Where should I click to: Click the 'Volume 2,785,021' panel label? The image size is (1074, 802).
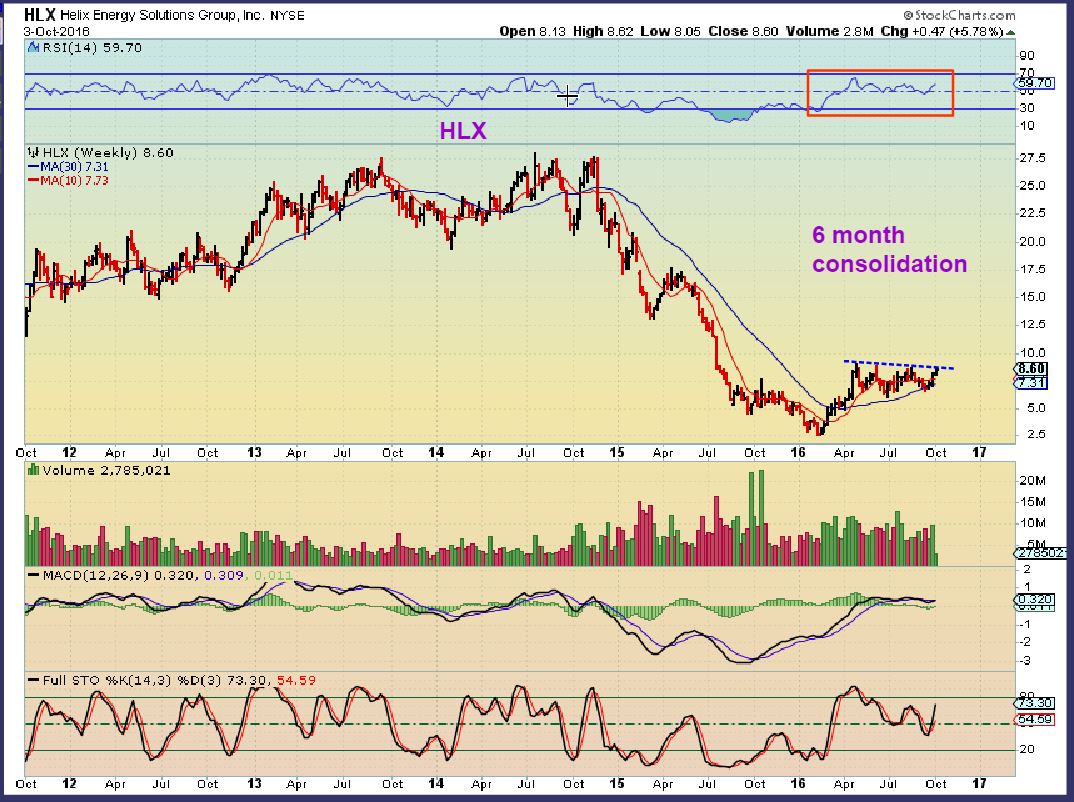(x=105, y=471)
